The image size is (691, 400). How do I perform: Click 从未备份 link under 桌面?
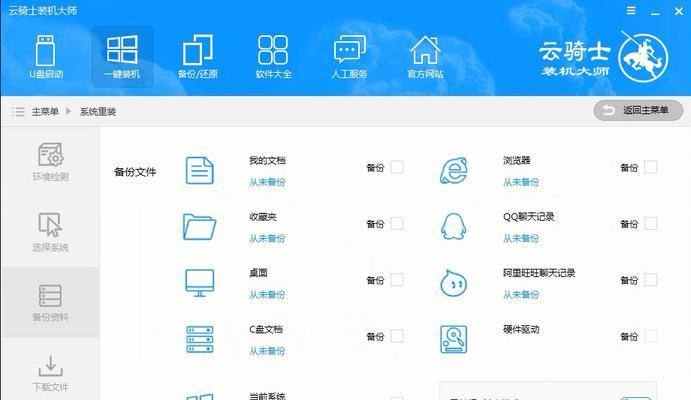pyautogui.click(x=267, y=295)
